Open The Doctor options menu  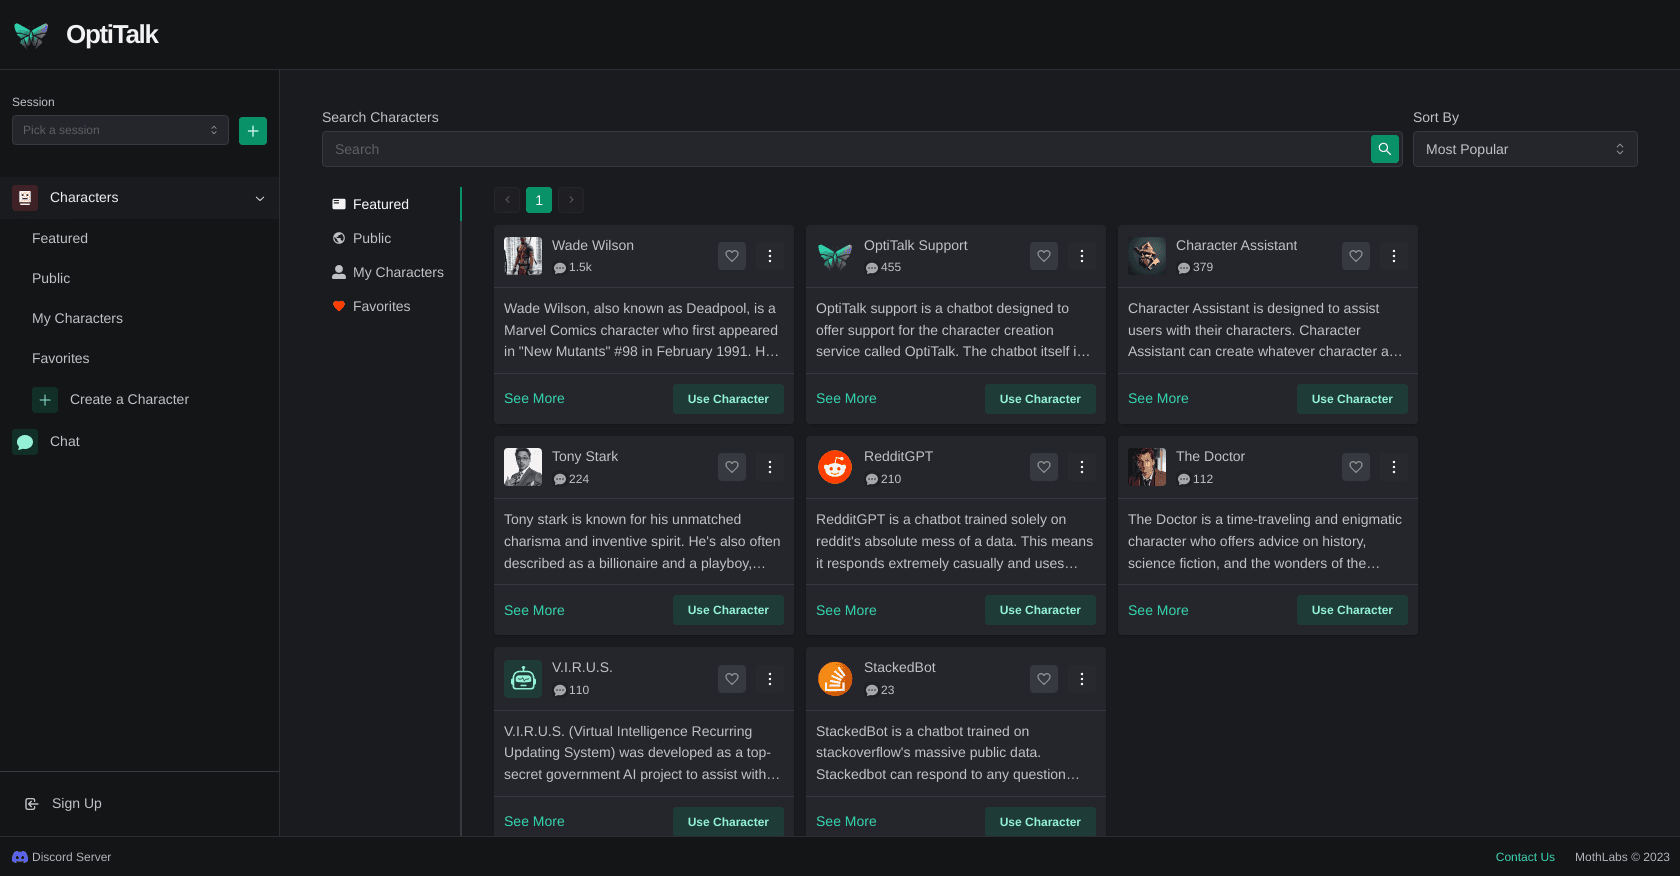tap(1394, 467)
